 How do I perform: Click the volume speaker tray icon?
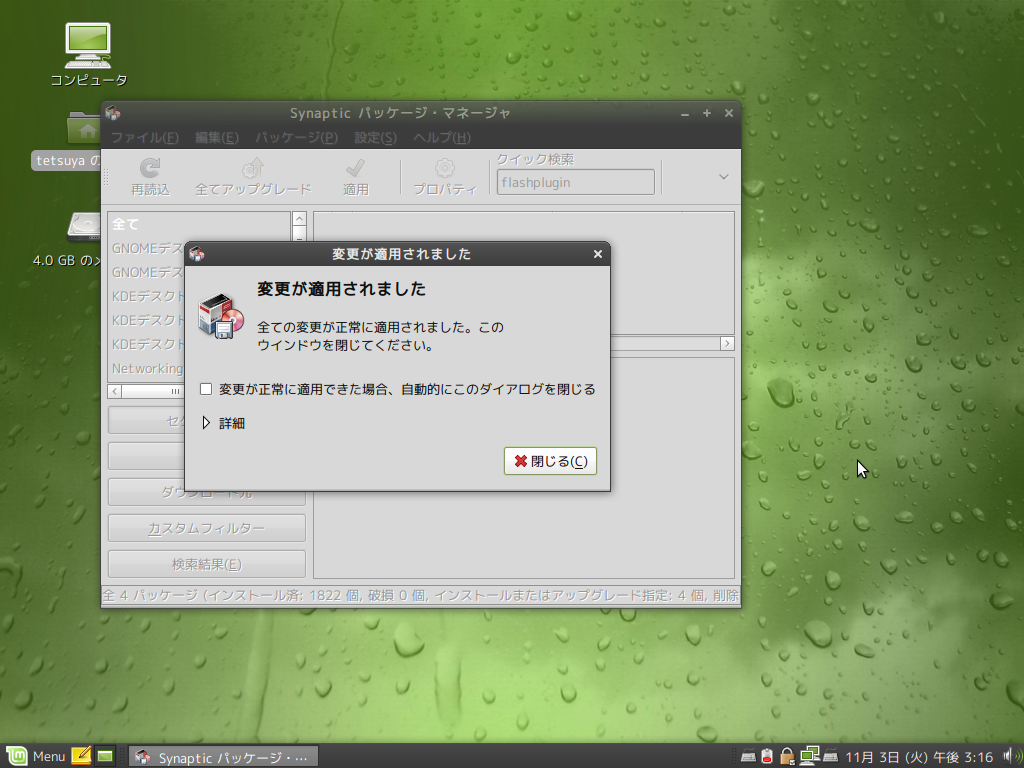[x=1011, y=756]
